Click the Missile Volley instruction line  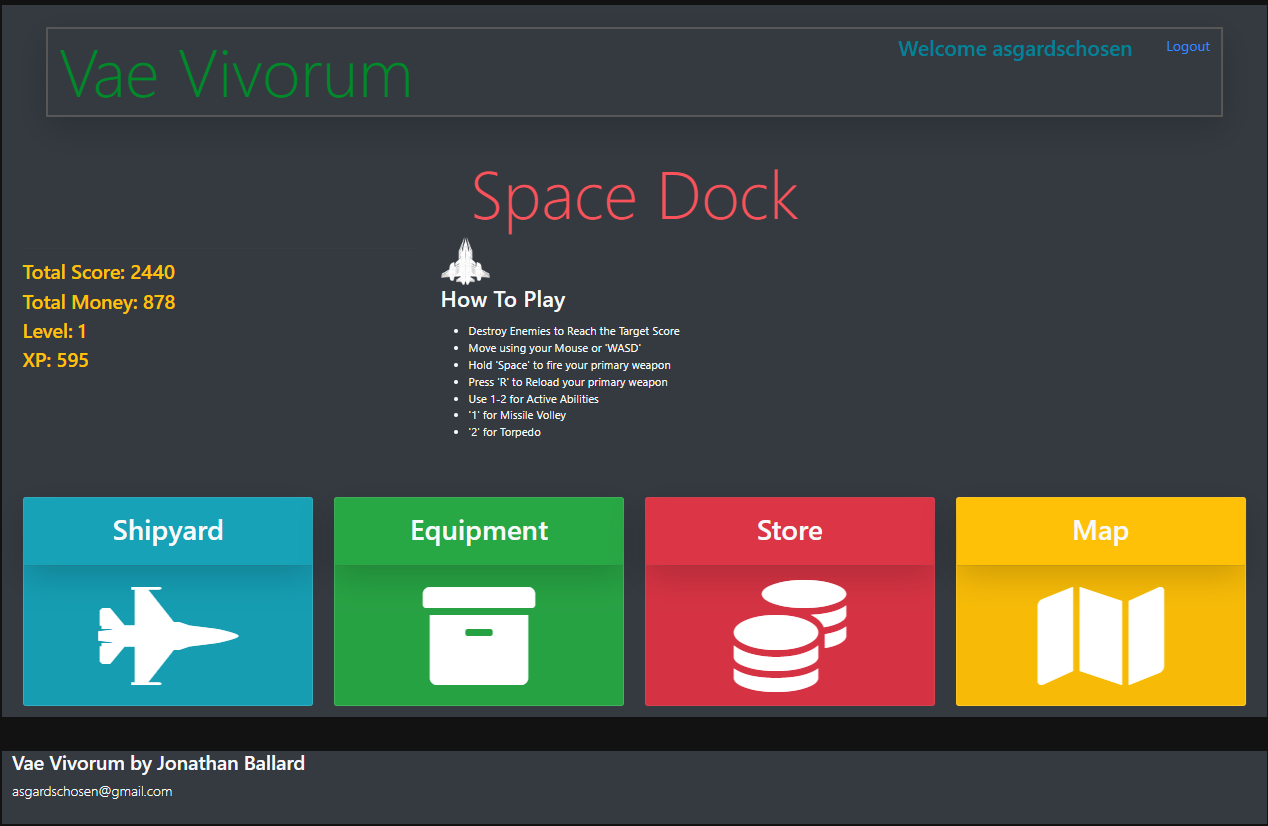click(517, 415)
